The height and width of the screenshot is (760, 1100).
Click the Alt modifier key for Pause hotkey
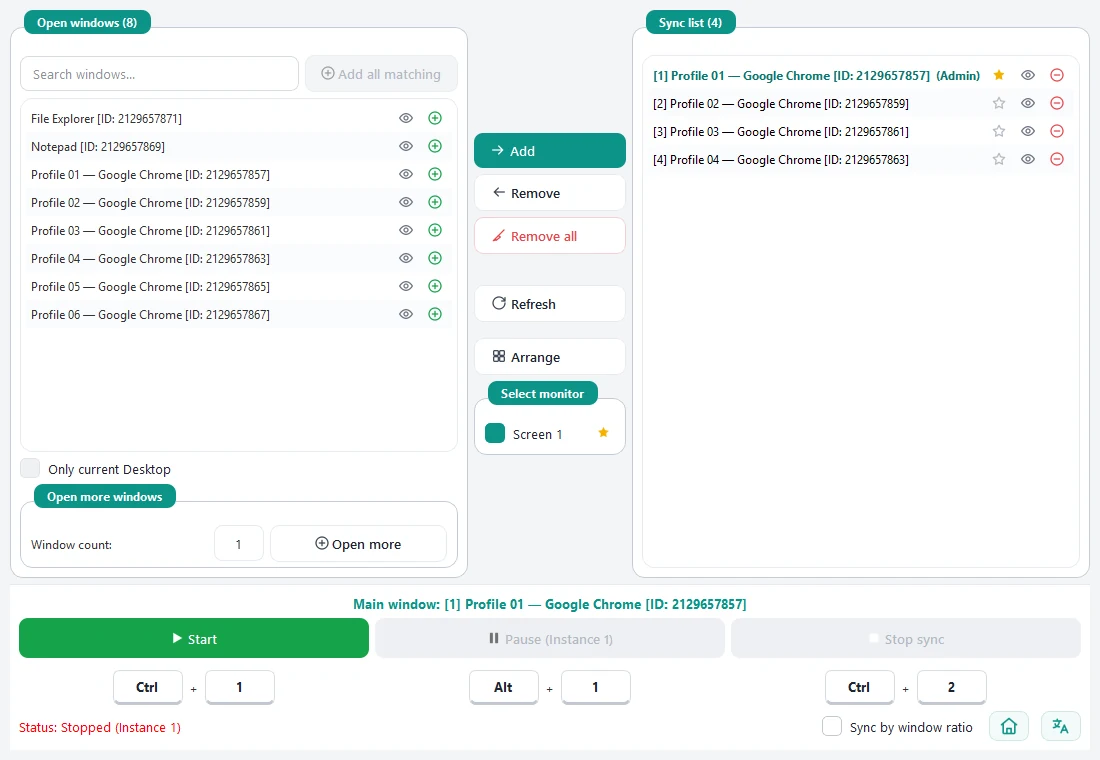[x=504, y=687]
